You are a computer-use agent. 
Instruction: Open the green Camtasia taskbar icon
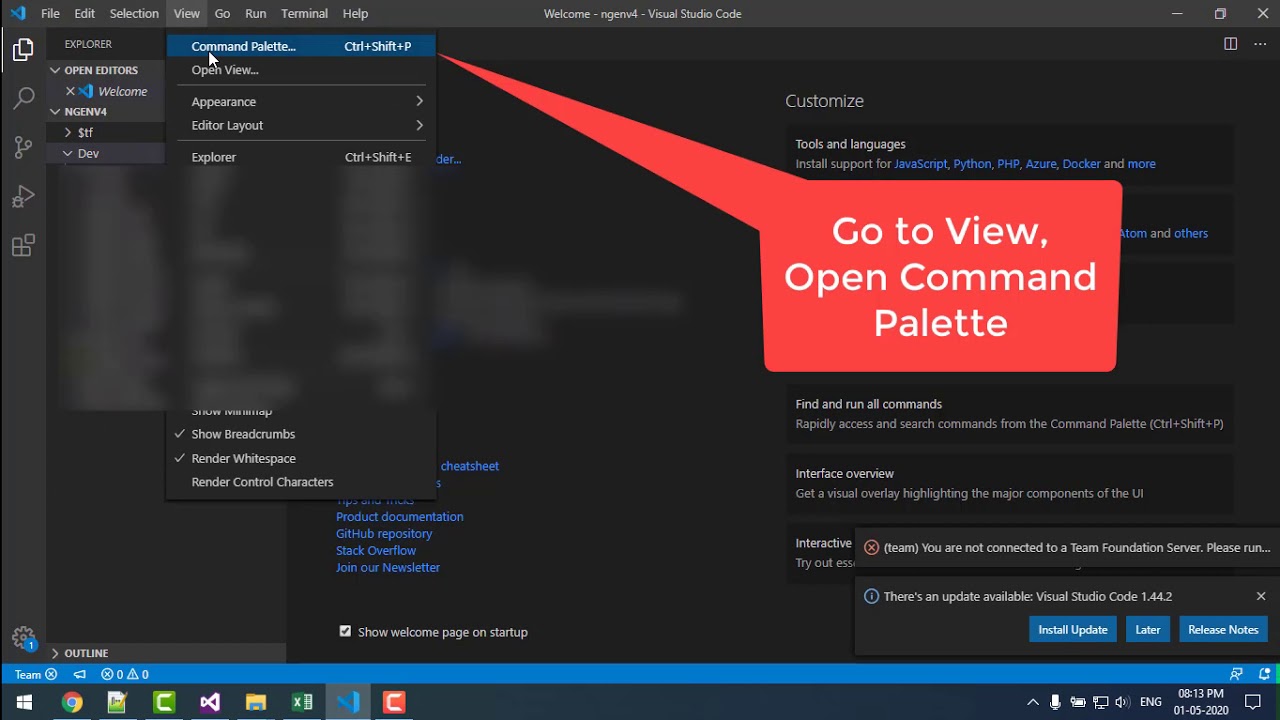pos(164,702)
